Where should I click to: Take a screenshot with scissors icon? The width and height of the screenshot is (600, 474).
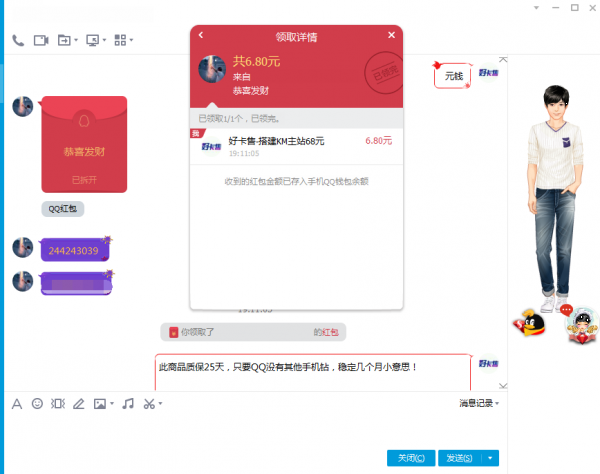click(x=149, y=404)
